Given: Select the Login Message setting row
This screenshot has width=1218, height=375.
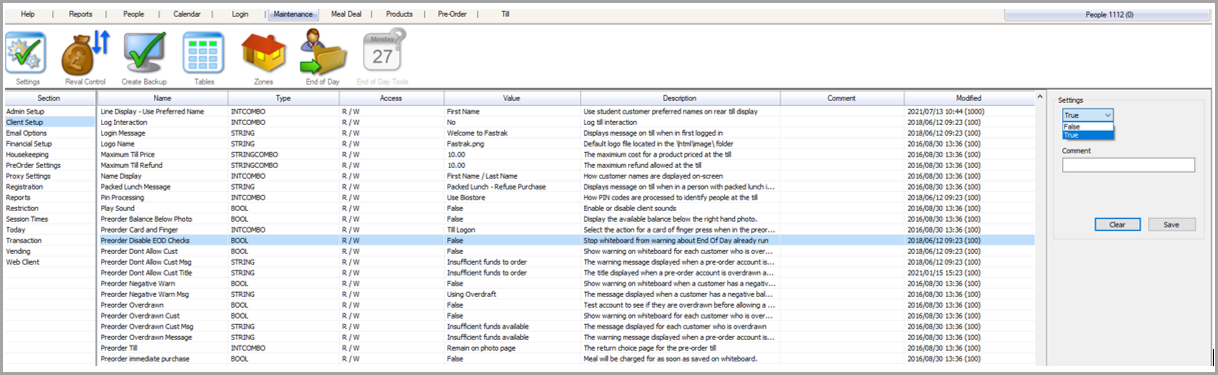Looking at the screenshot, I should pyautogui.click(x=565, y=133).
